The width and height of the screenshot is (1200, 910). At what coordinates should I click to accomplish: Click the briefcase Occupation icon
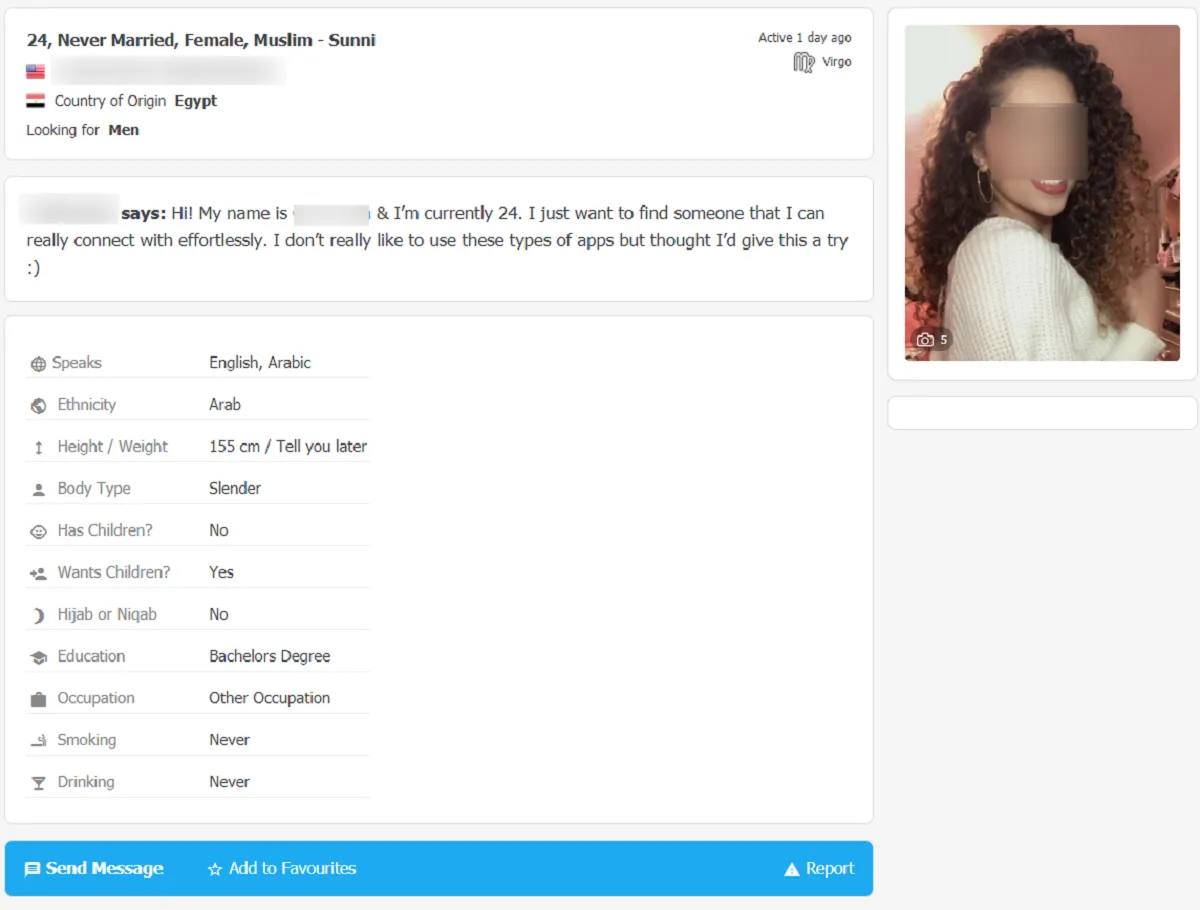coord(38,700)
